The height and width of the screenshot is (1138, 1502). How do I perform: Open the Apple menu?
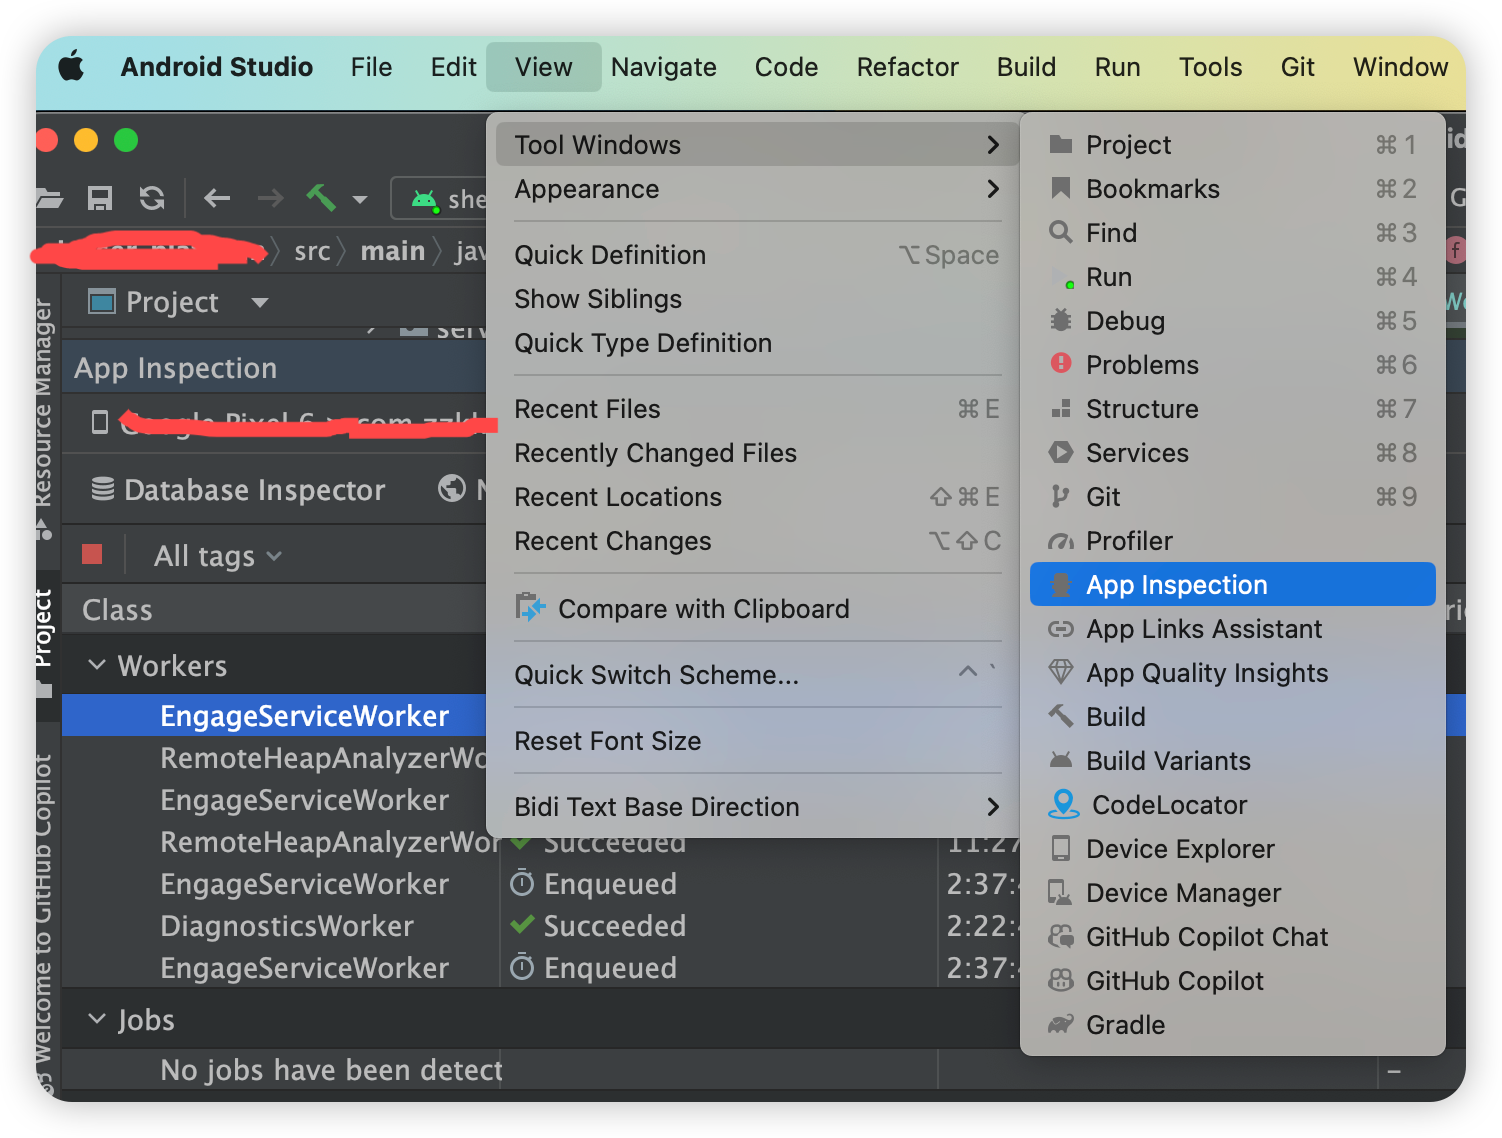point(71,67)
